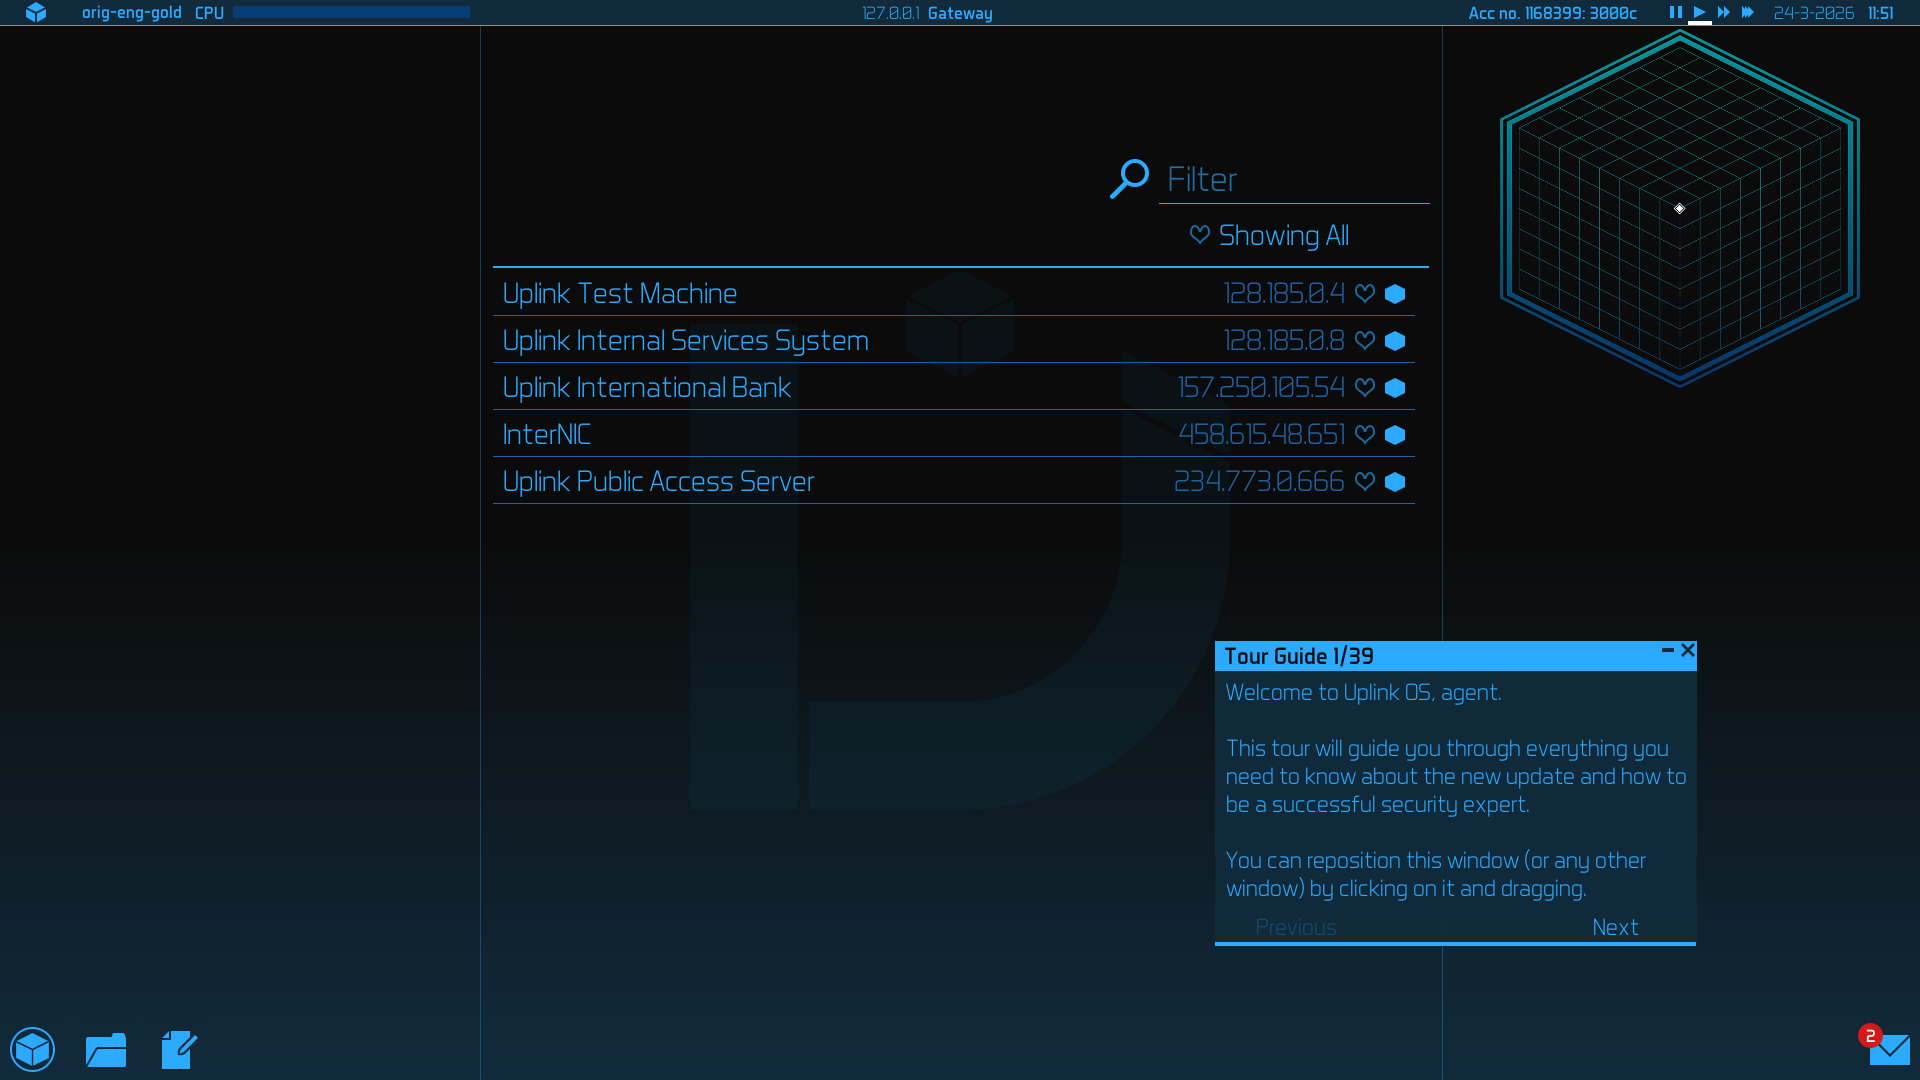Click the CPU usage bar
The image size is (1920, 1080).
[x=351, y=12]
